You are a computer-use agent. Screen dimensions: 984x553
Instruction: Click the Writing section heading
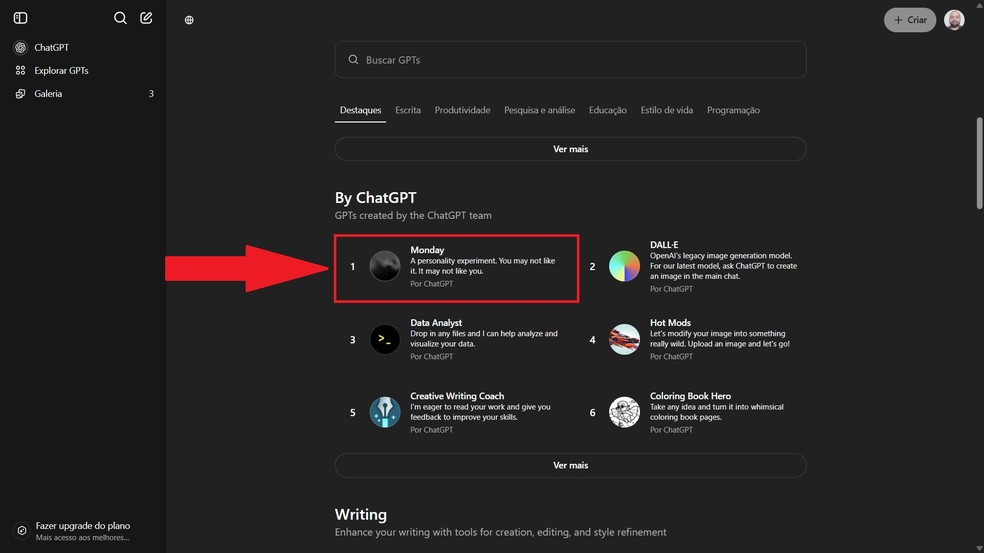(361, 515)
